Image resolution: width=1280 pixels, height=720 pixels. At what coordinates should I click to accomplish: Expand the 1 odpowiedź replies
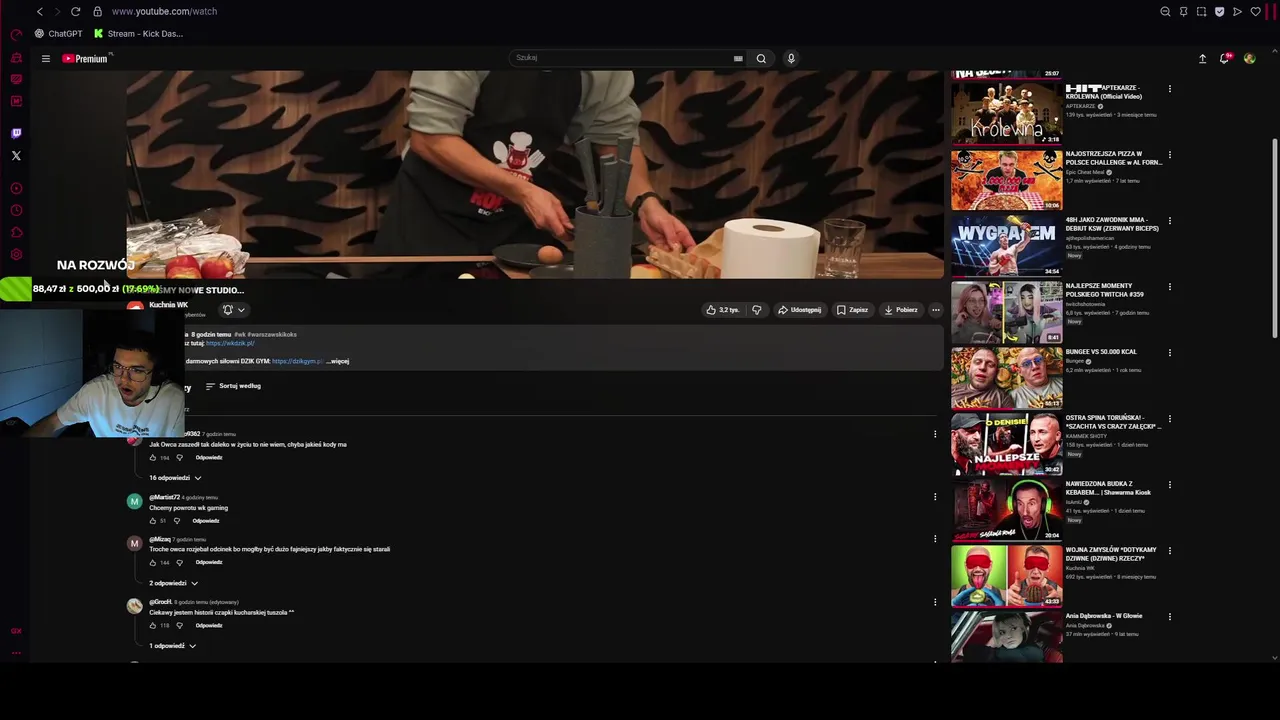tap(172, 646)
